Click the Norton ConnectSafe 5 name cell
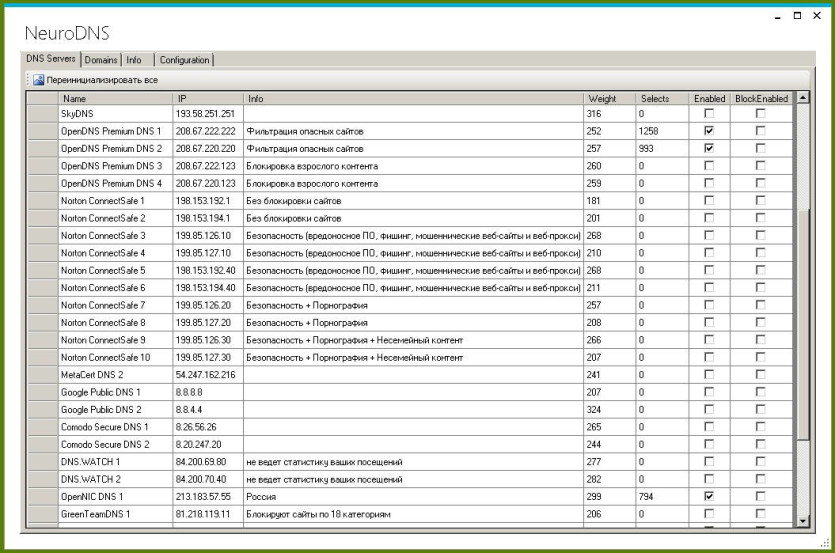 pyautogui.click(x=115, y=270)
